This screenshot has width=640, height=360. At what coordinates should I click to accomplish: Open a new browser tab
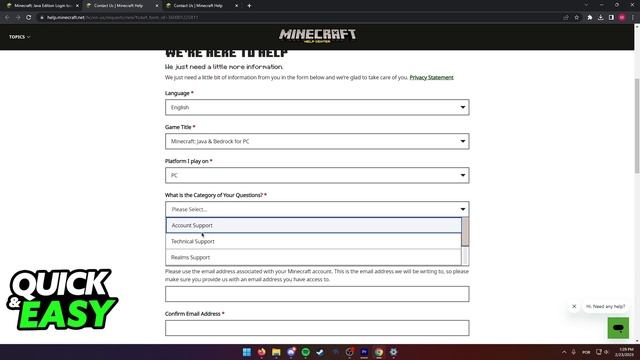249,6
